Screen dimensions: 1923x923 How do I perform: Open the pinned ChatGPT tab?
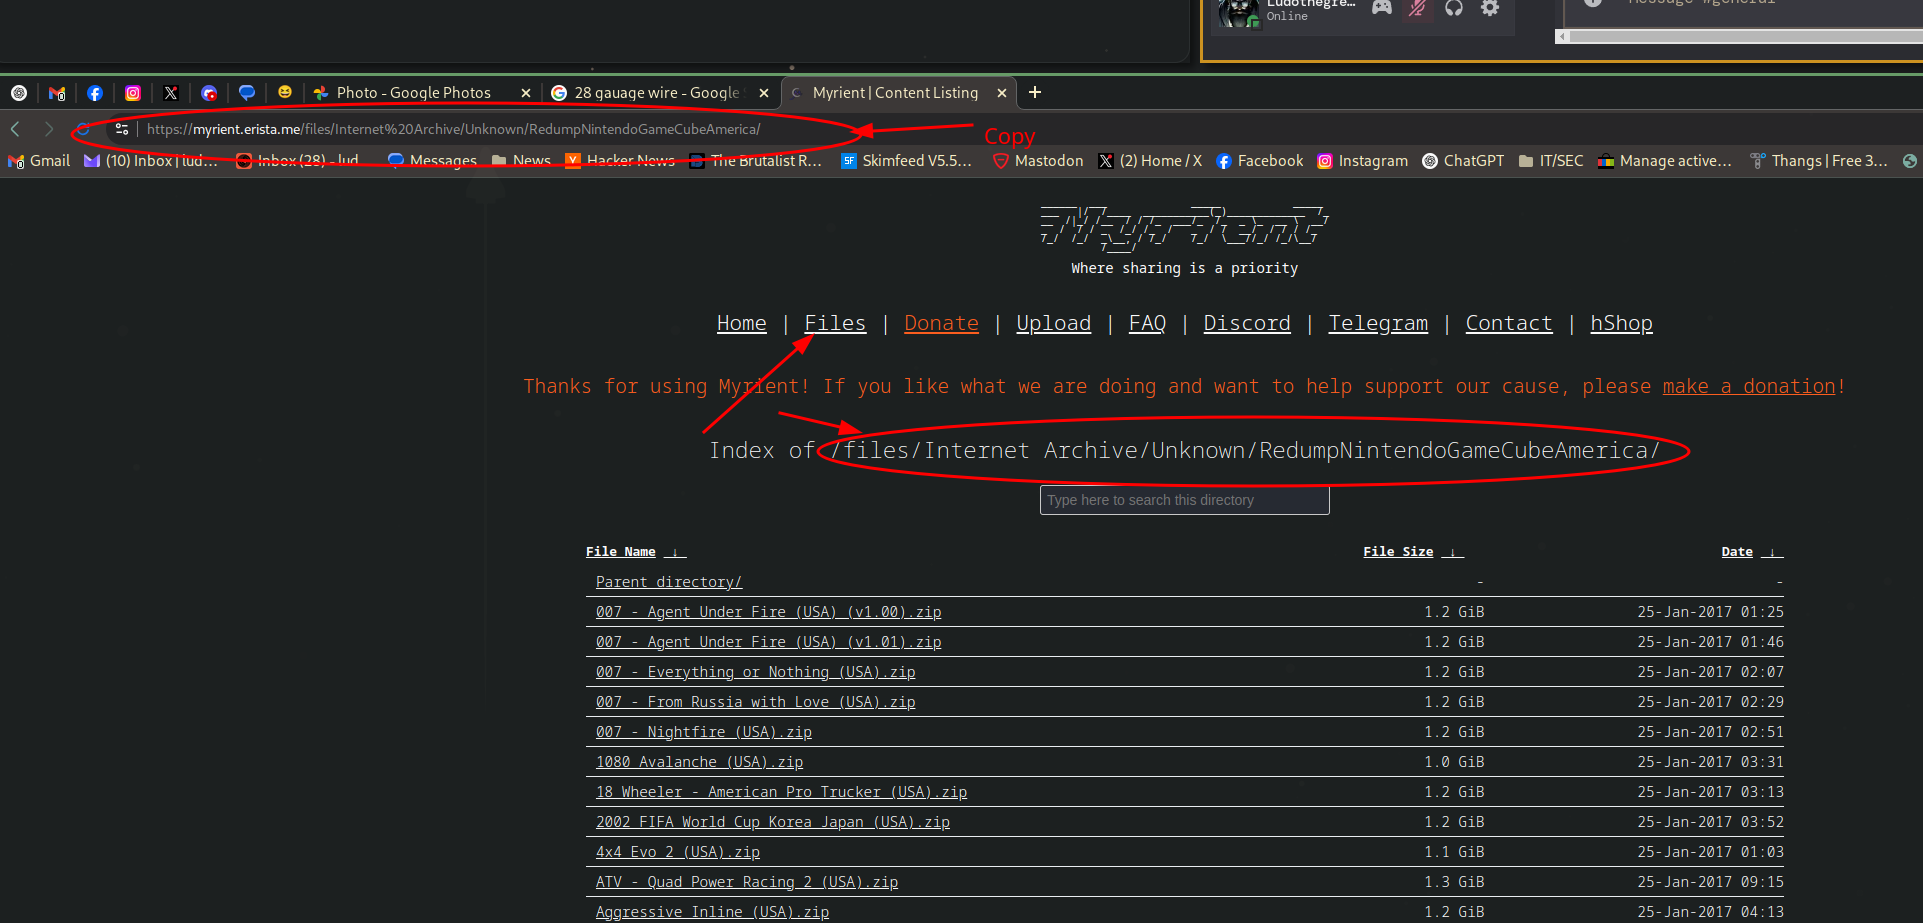coord(19,93)
